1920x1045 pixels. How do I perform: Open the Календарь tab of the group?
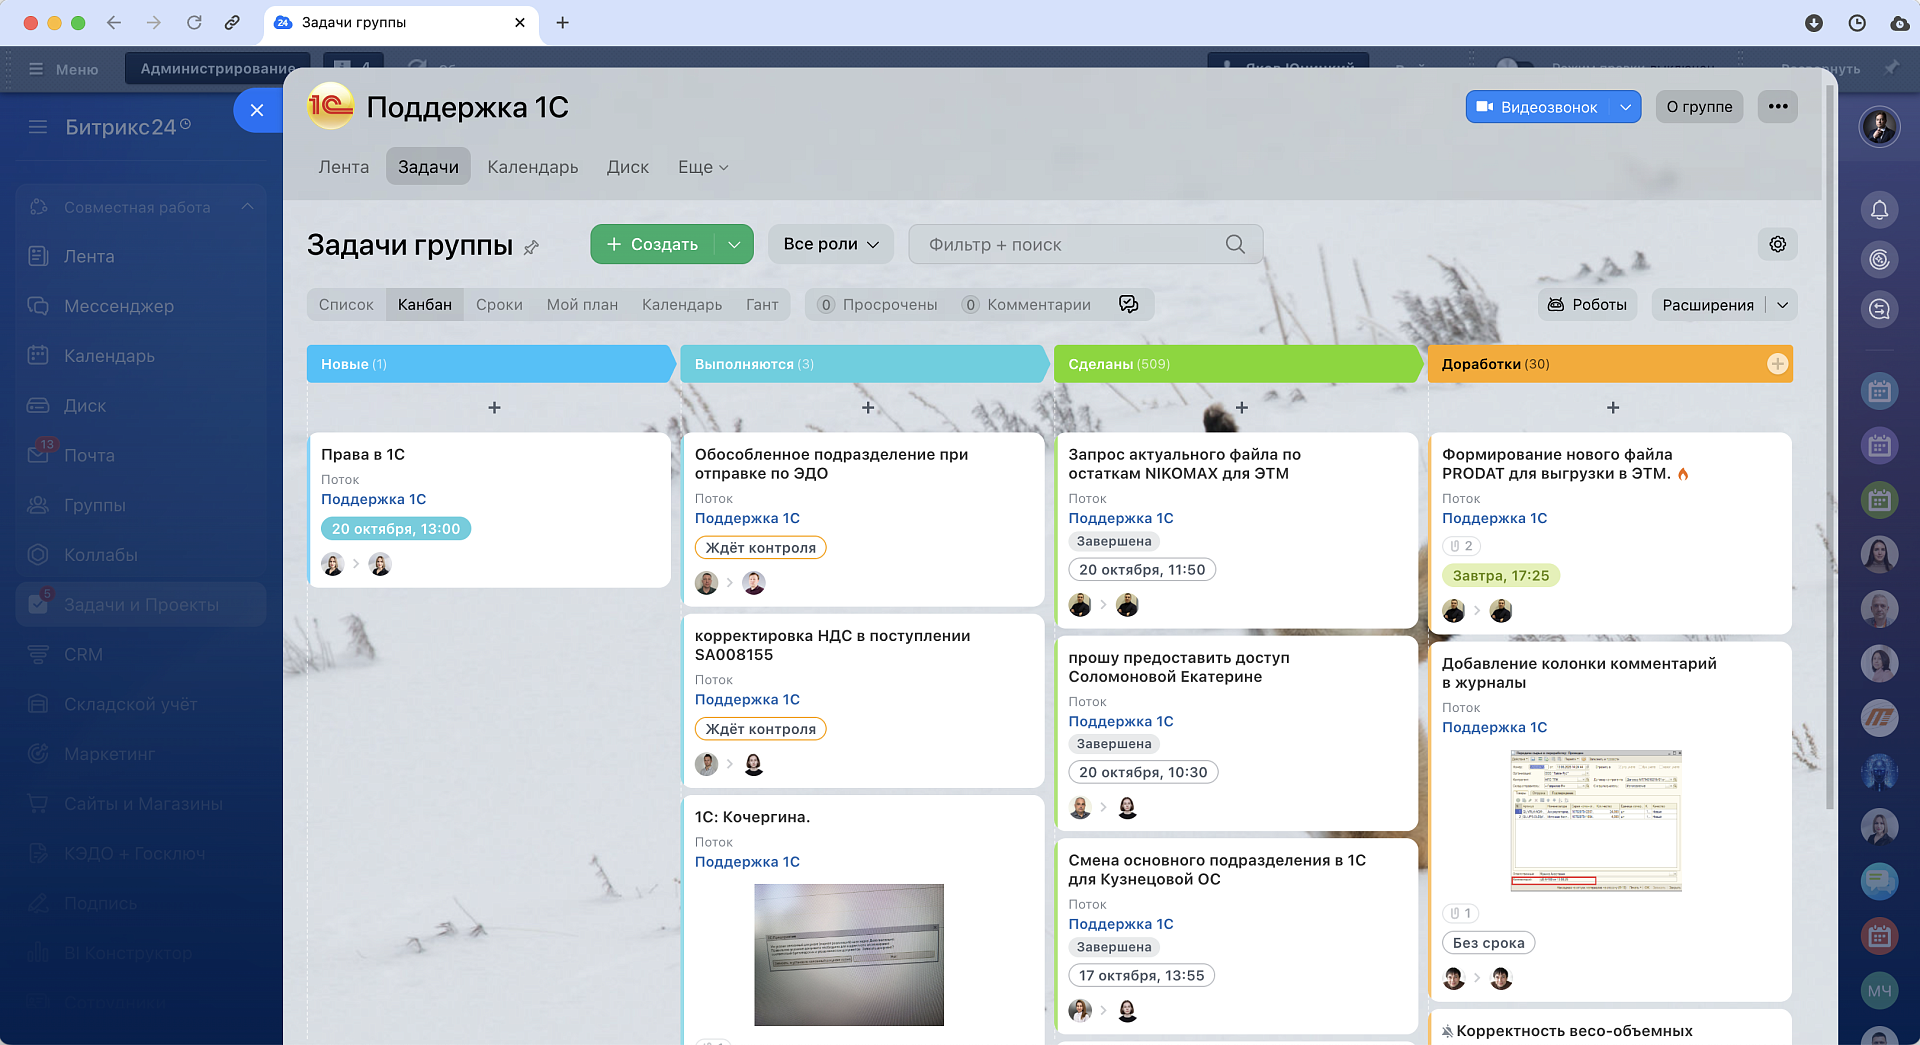(x=532, y=167)
